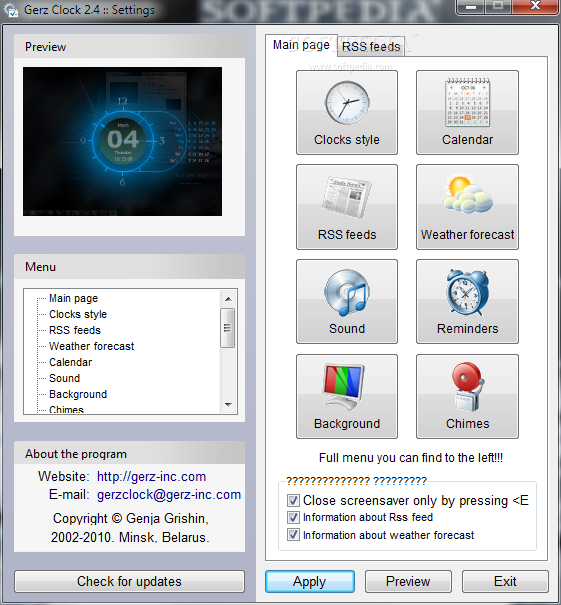Select RSS feeds in the Menu tree
561x605 pixels.
75,330
